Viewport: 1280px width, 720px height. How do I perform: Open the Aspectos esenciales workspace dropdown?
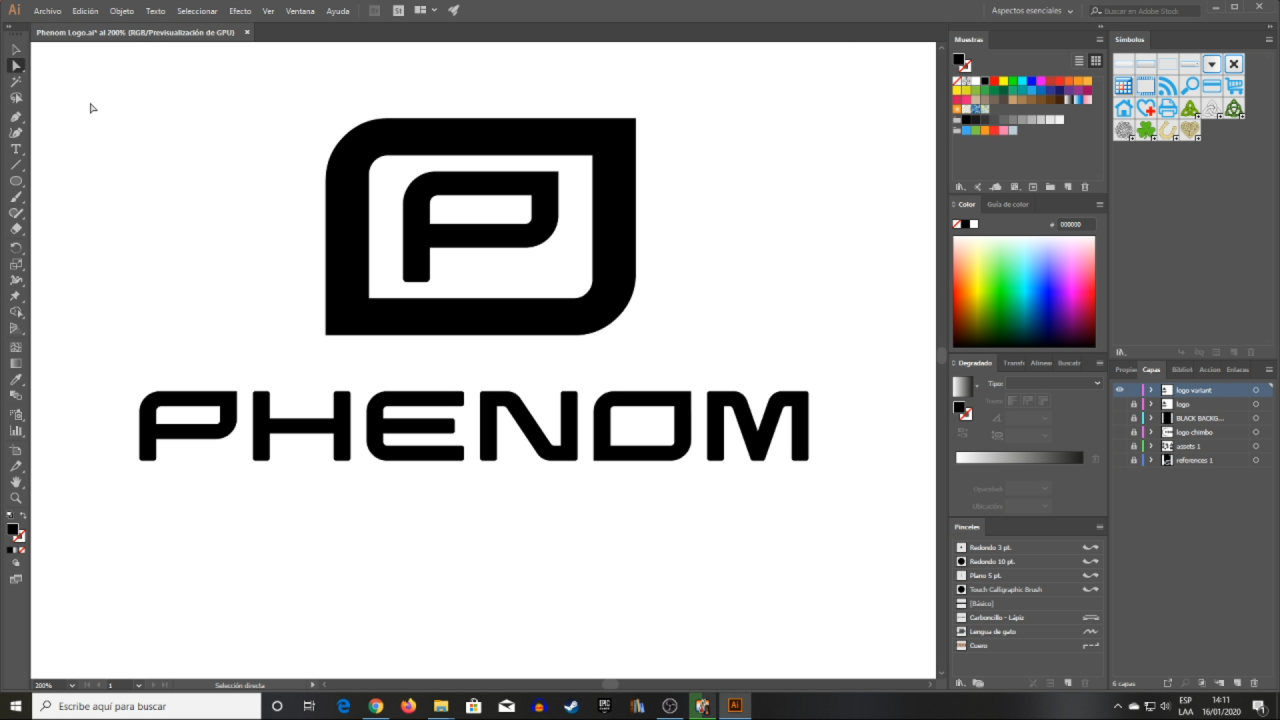pyautogui.click(x=1032, y=11)
